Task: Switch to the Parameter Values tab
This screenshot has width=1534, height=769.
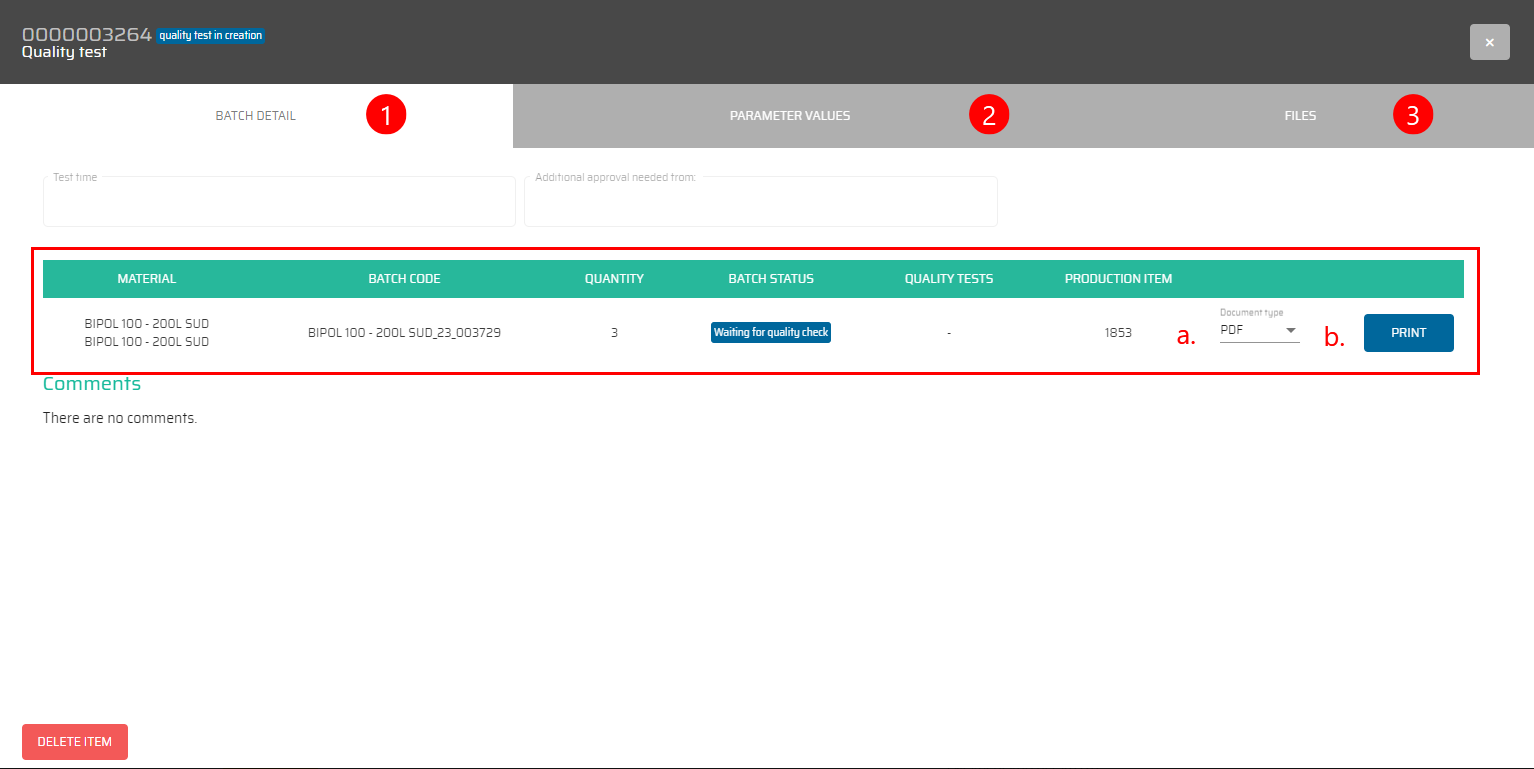Action: 789,116
